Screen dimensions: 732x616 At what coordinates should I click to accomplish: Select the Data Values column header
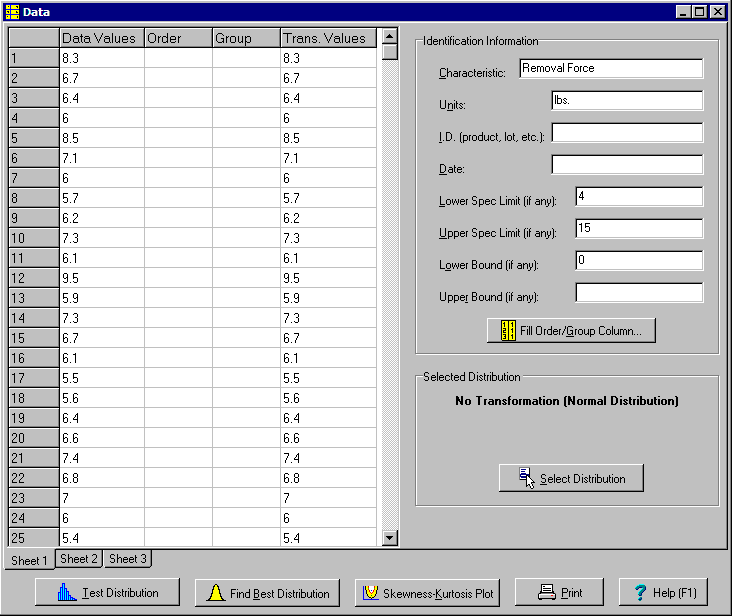pyautogui.click(x=102, y=38)
